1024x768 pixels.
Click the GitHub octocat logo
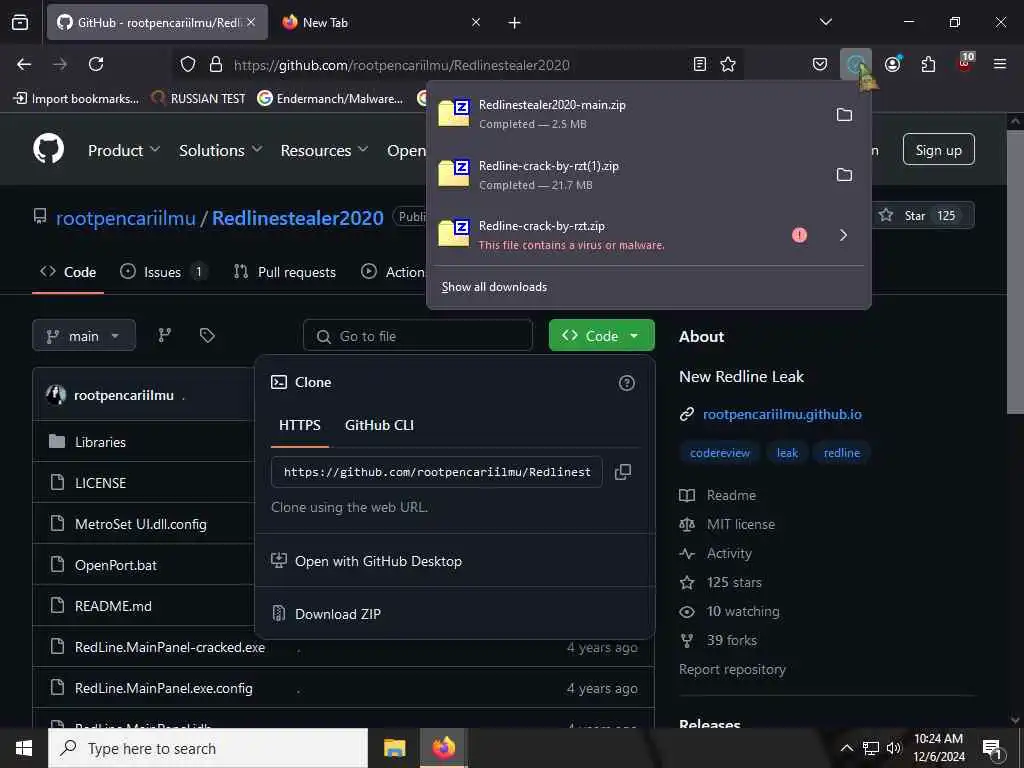(49, 149)
